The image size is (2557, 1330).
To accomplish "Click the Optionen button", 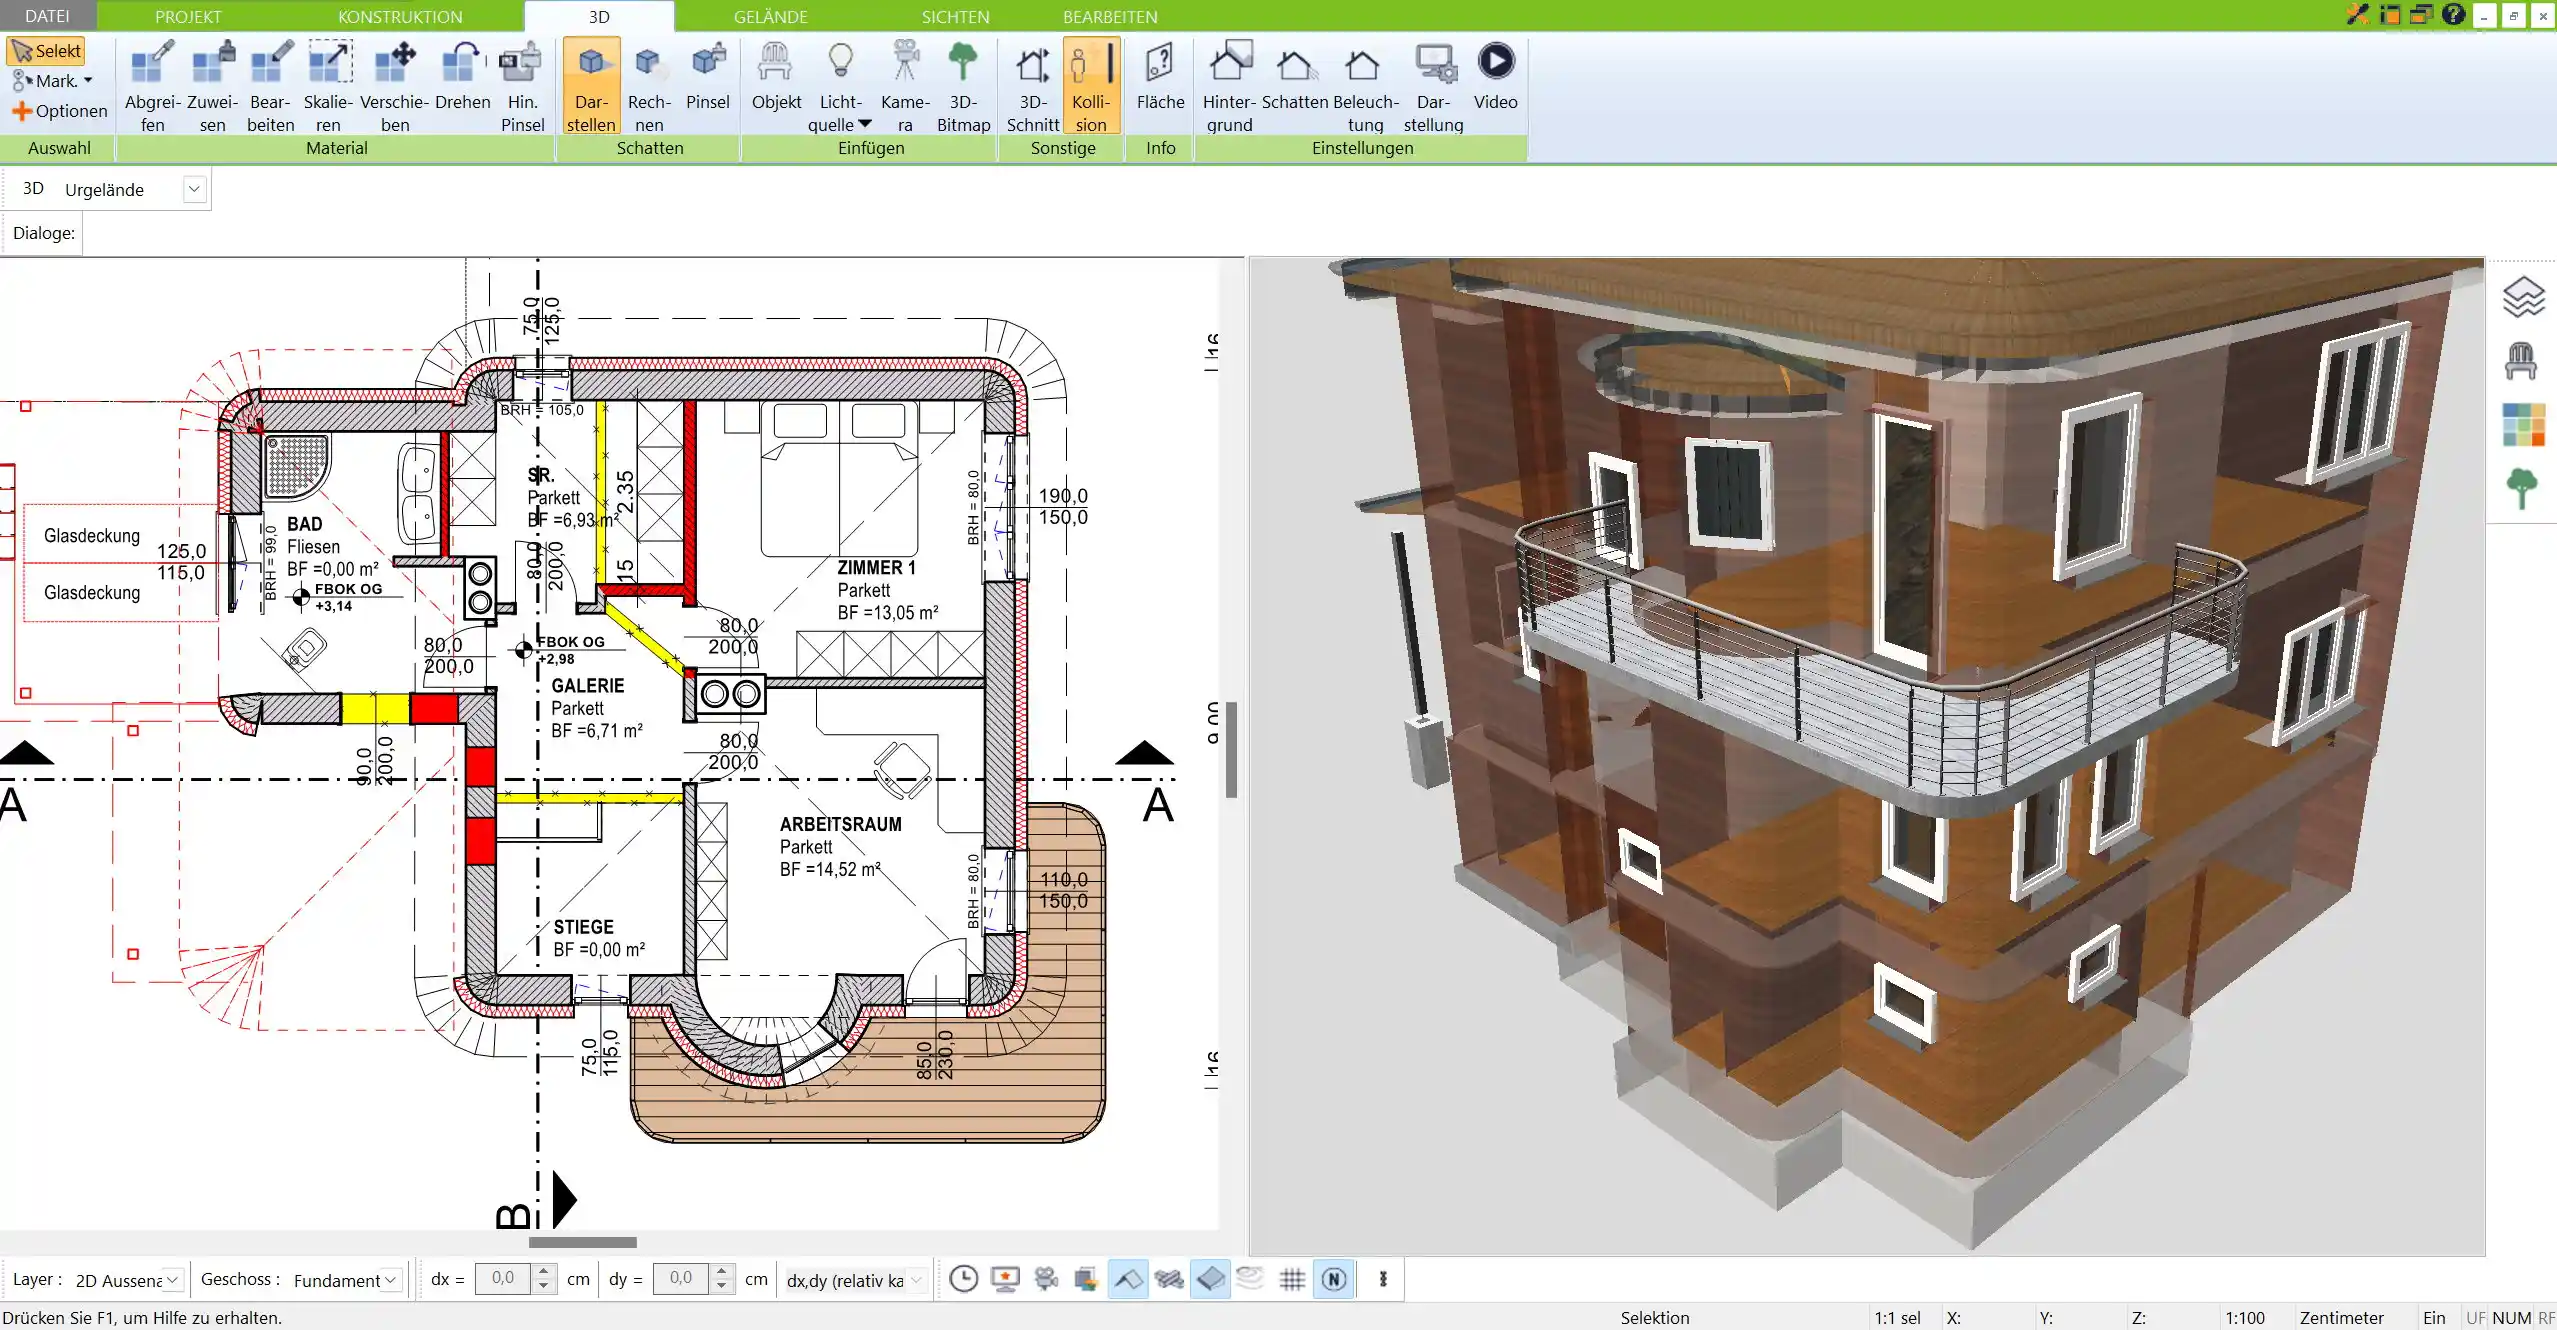I will point(58,110).
